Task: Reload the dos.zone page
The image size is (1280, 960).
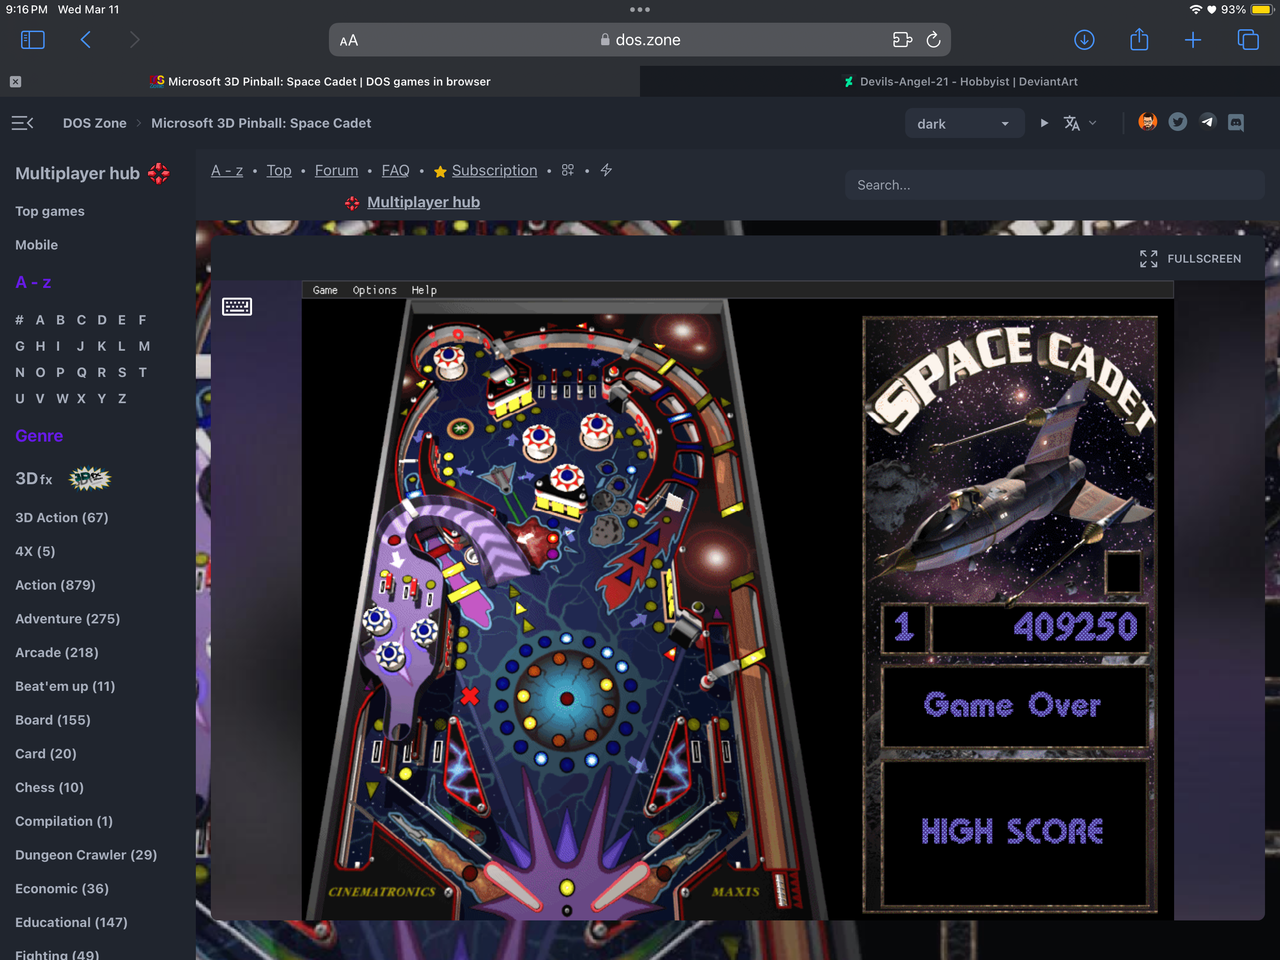Action: pyautogui.click(x=933, y=40)
